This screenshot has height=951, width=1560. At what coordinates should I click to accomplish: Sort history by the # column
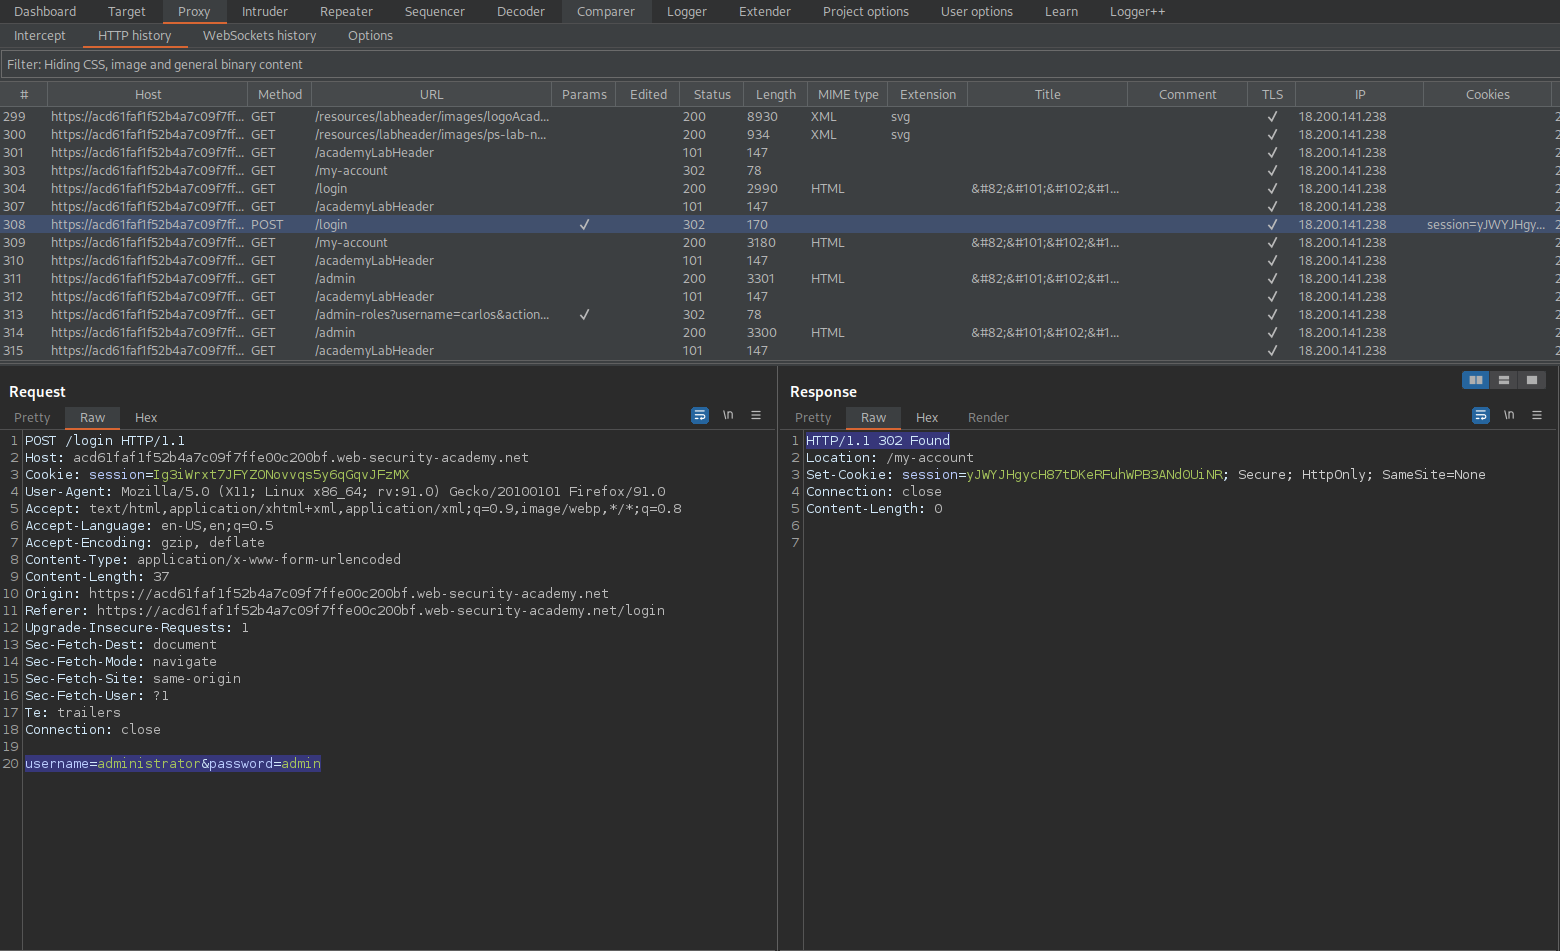24,95
